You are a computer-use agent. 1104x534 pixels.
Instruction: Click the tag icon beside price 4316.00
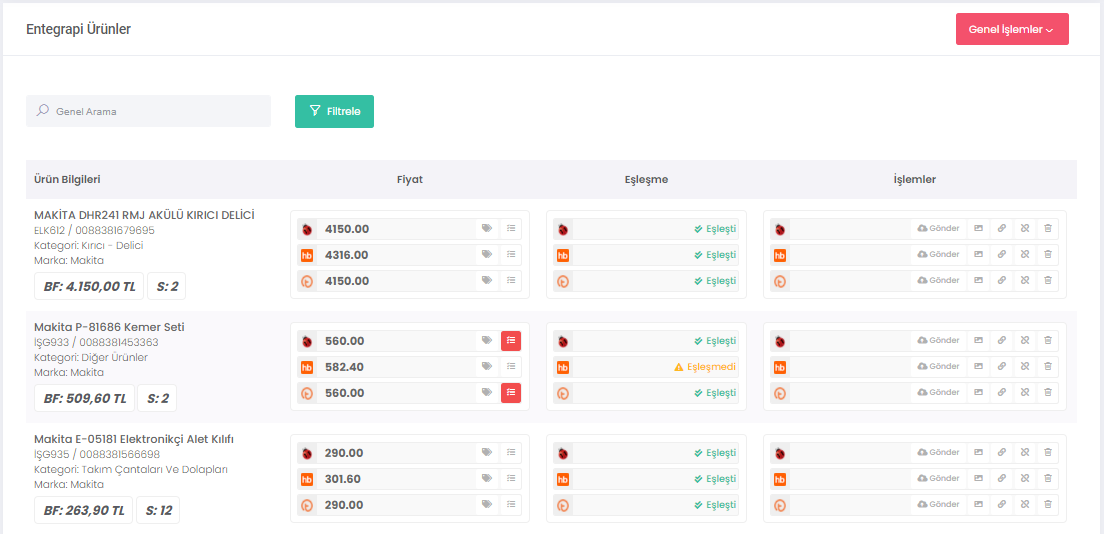[x=487, y=255]
